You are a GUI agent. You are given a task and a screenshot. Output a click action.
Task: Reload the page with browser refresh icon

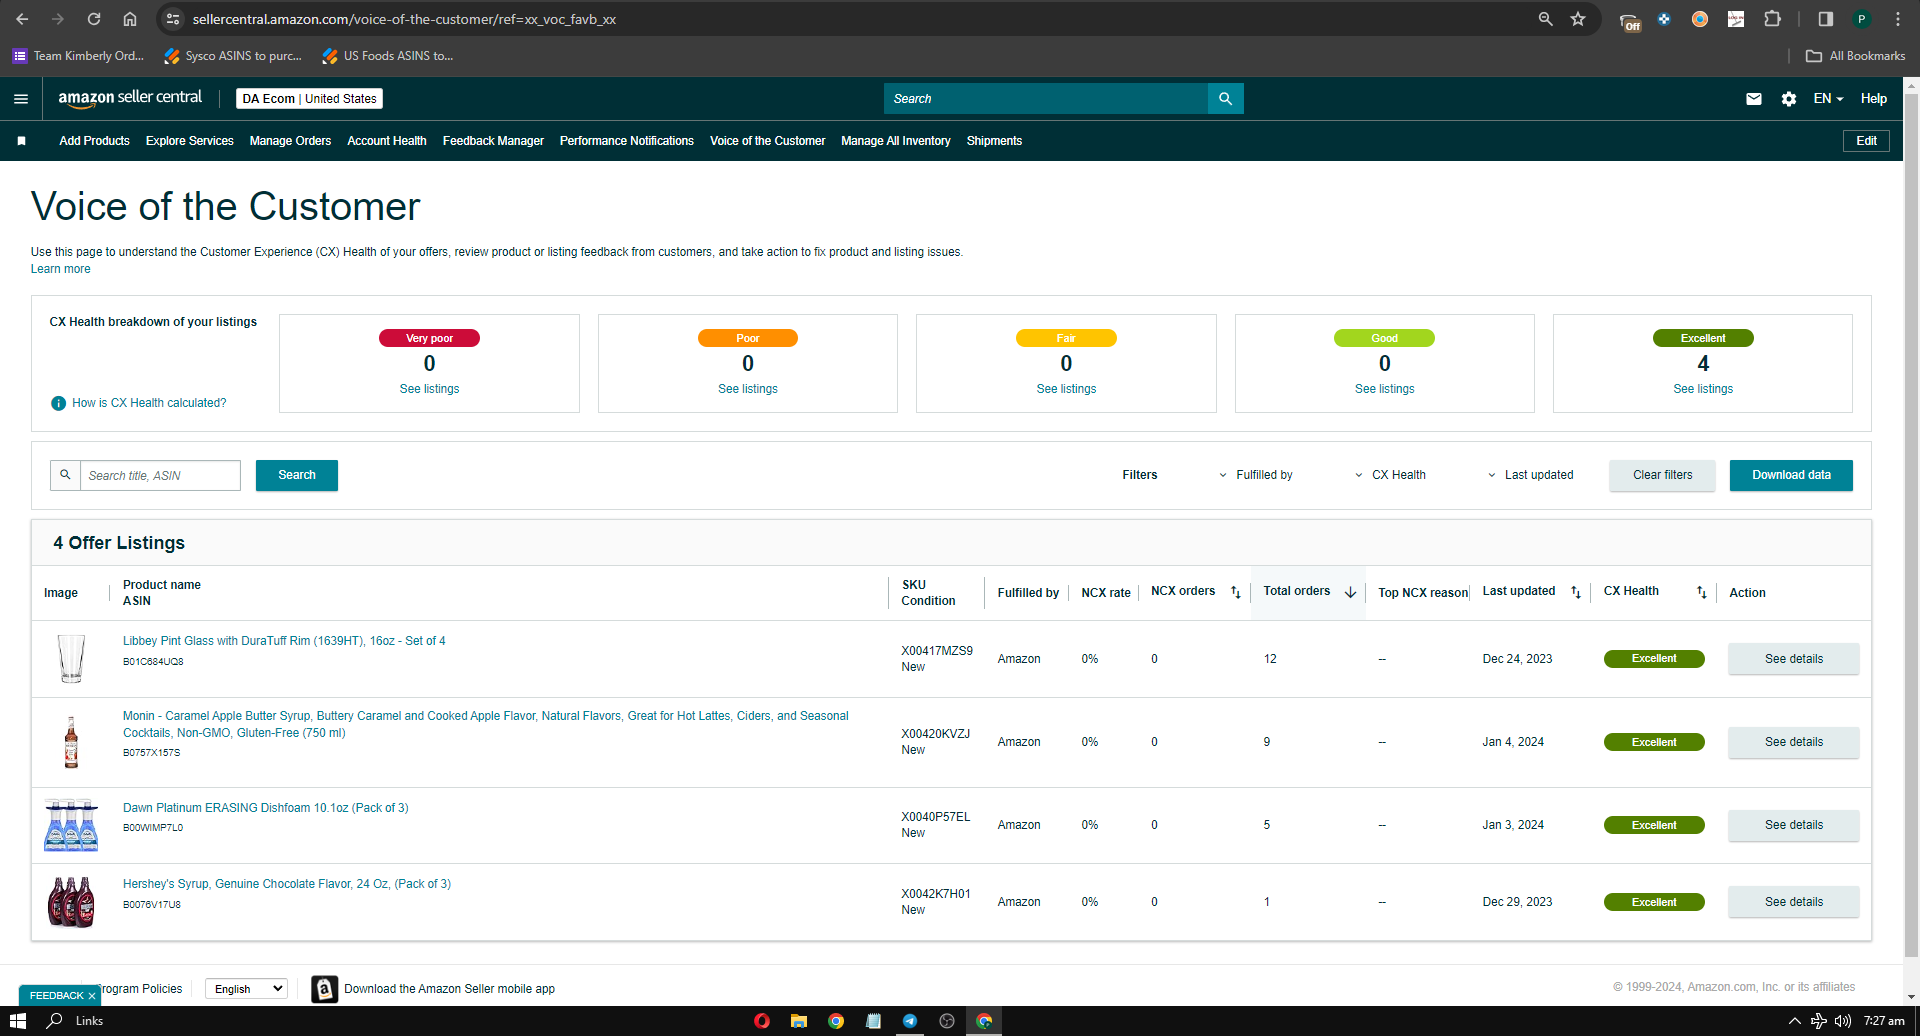tap(94, 19)
